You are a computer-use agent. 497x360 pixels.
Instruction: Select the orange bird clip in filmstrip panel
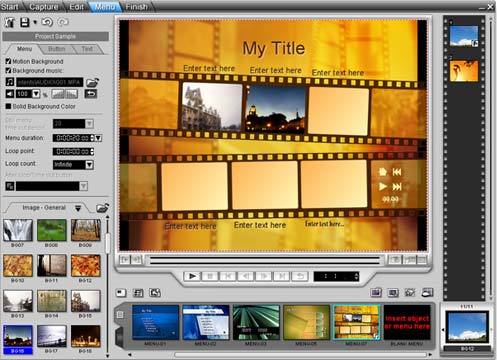pyautogui.click(x=464, y=71)
